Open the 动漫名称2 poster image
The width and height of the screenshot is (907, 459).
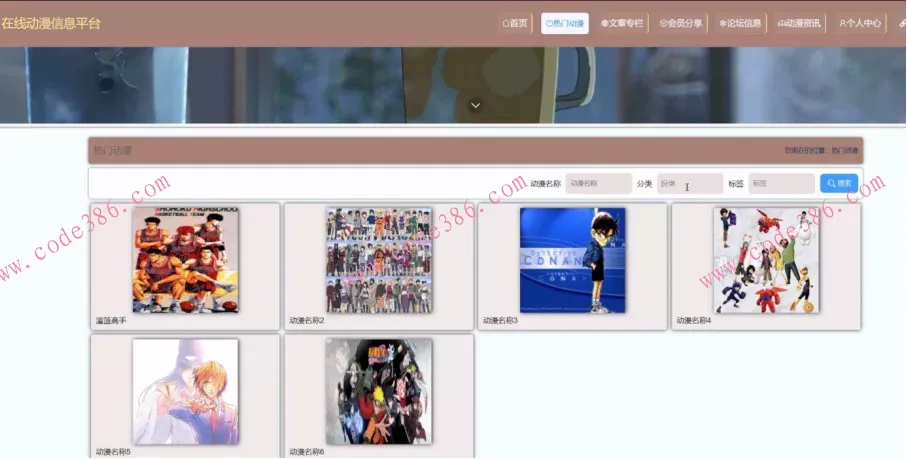click(379, 260)
